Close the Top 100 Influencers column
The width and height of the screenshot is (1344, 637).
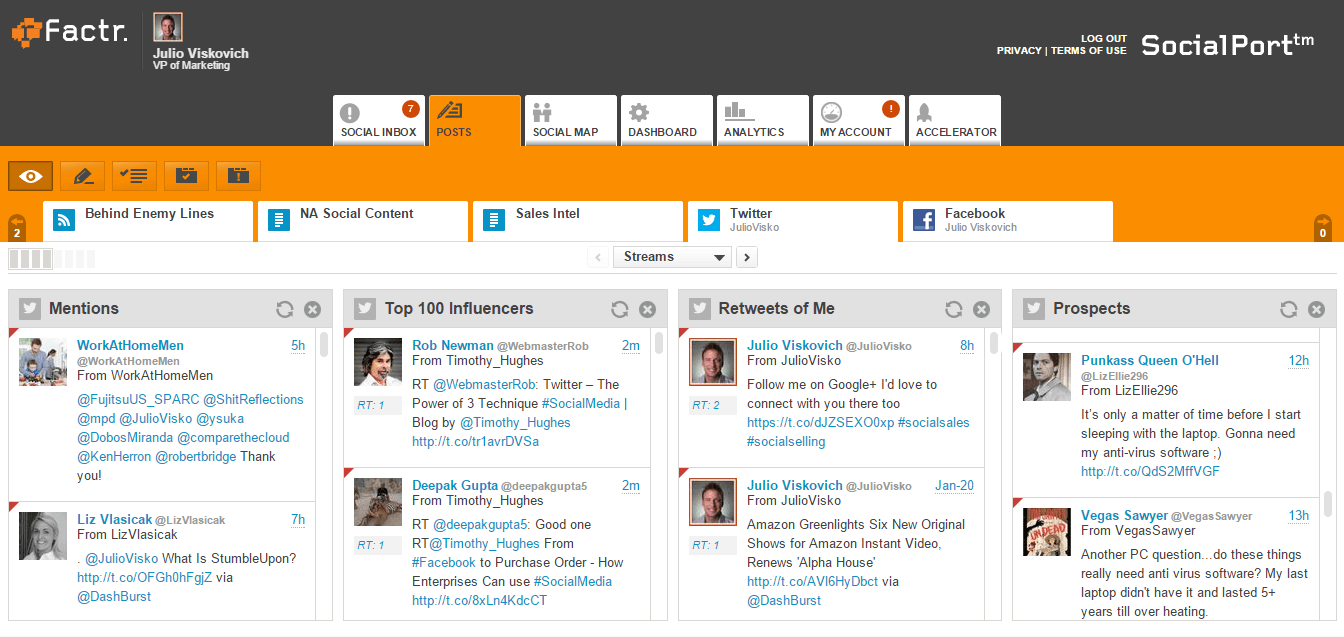pyautogui.click(x=647, y=310)
